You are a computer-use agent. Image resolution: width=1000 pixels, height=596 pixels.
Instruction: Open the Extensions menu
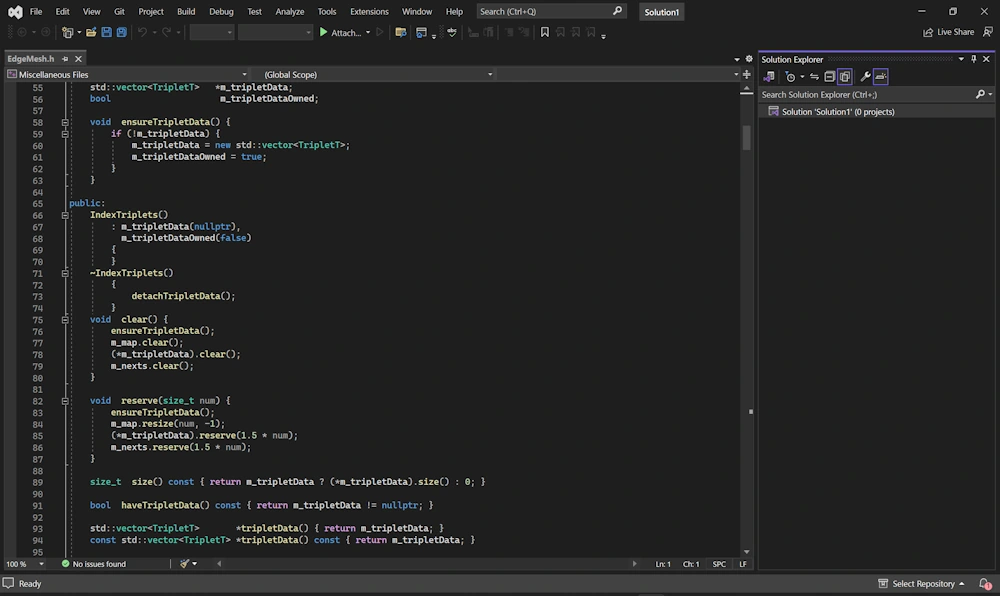click(369, 11)
